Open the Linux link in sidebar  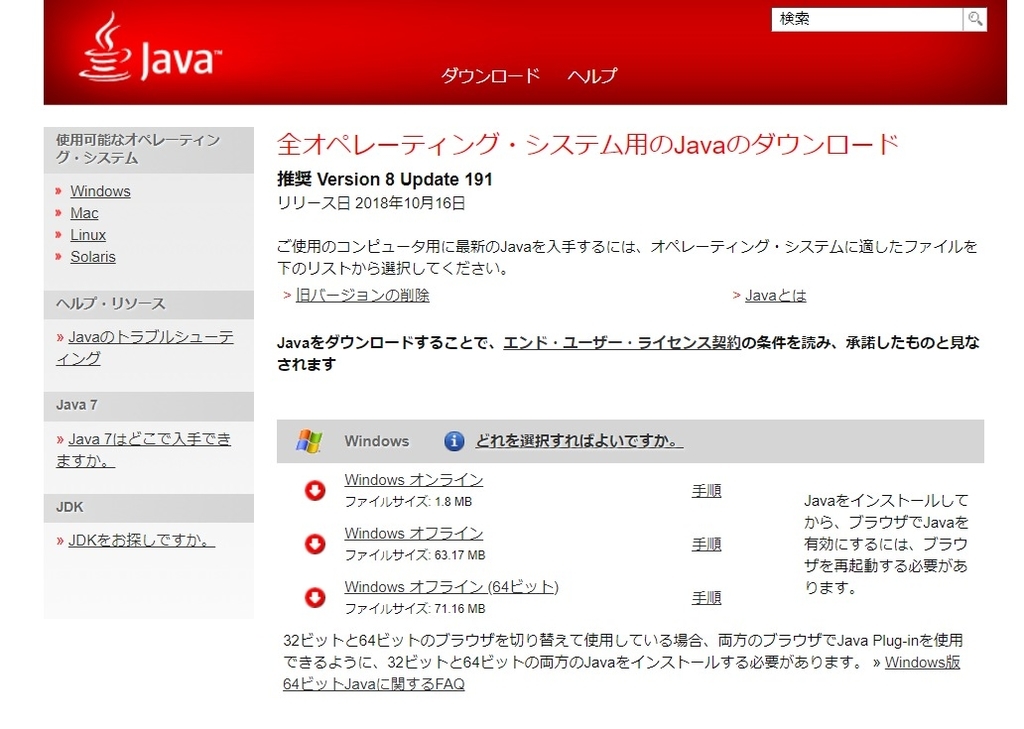88,235
